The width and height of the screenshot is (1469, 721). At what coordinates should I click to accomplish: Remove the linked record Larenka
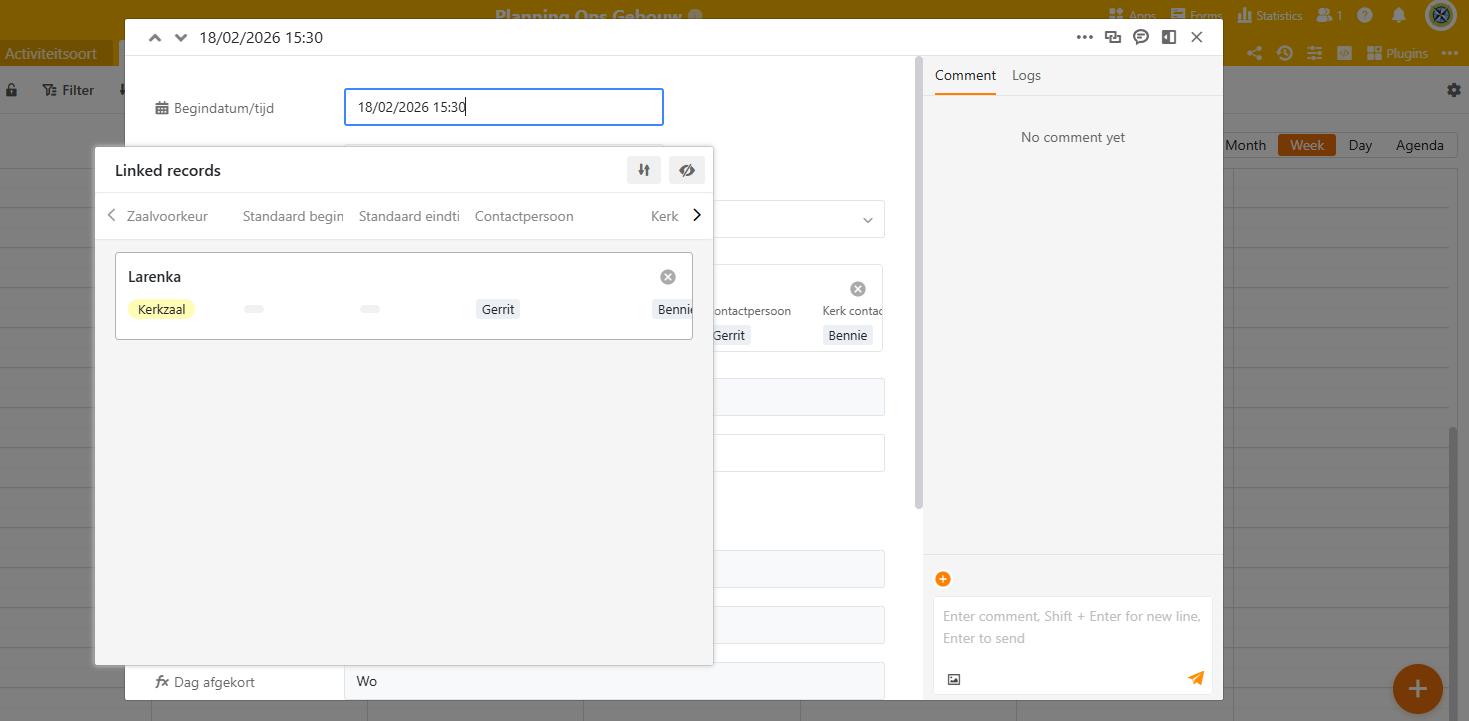point(668,277)
